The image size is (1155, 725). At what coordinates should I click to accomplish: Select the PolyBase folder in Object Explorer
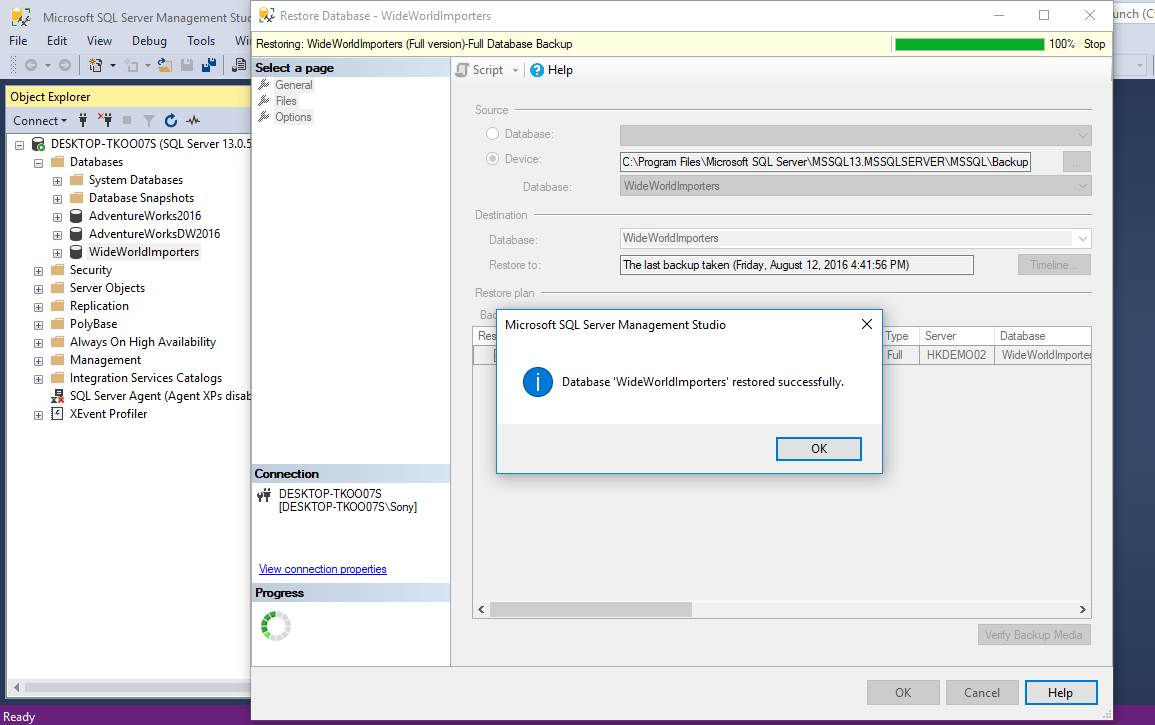pos(94,324)
